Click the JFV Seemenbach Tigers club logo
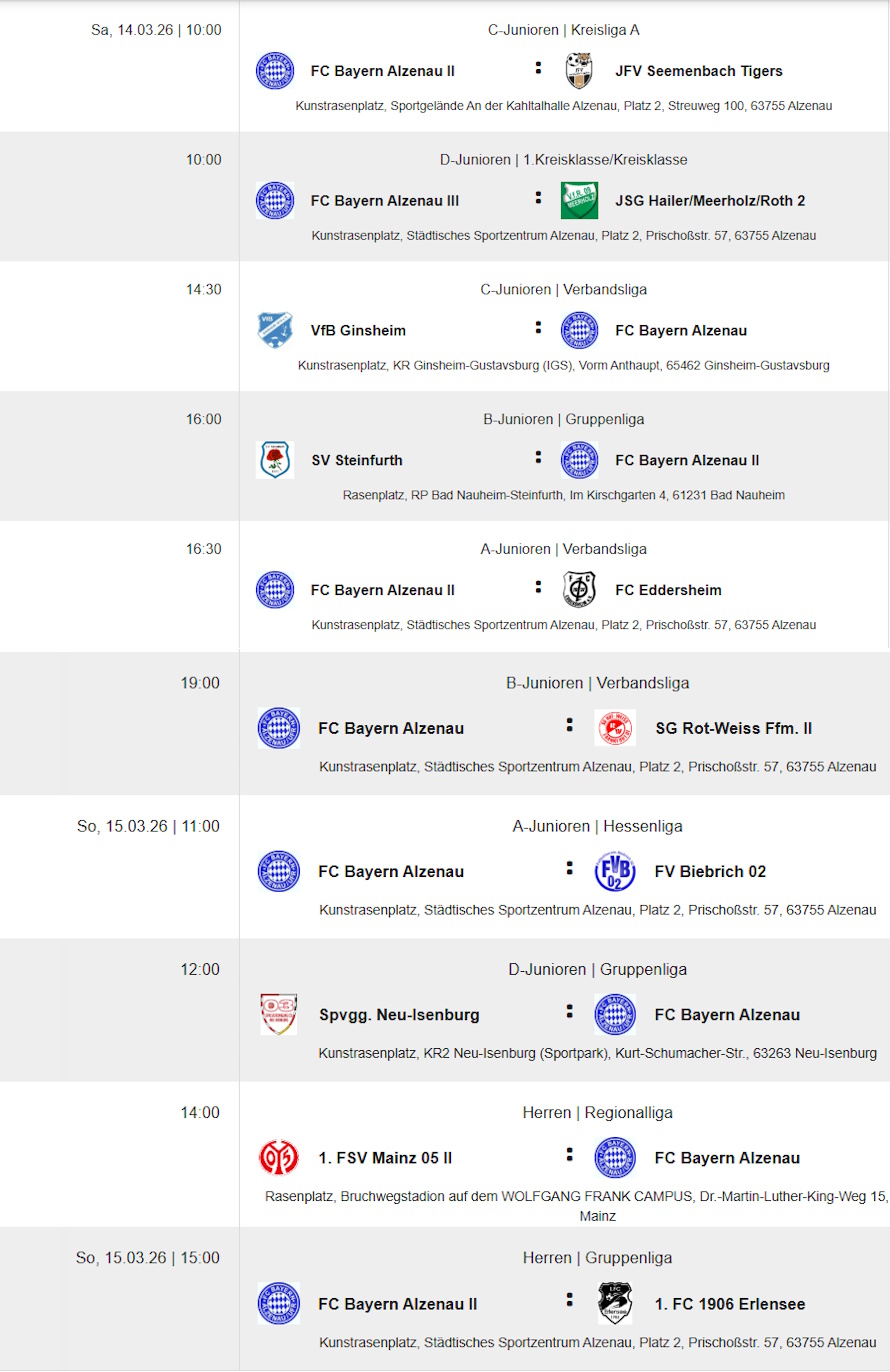The height and width of the screenshot is (1372, 890). pos(579,71)
